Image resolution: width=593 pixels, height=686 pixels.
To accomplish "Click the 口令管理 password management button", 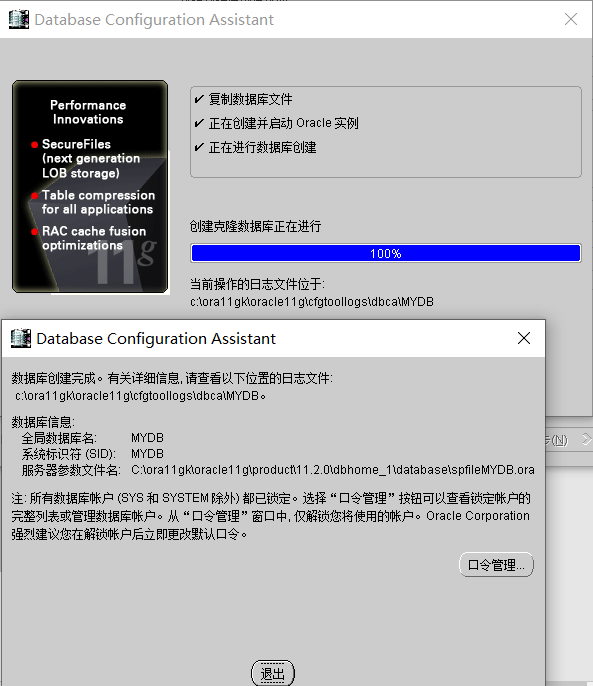I will (496, 565).
